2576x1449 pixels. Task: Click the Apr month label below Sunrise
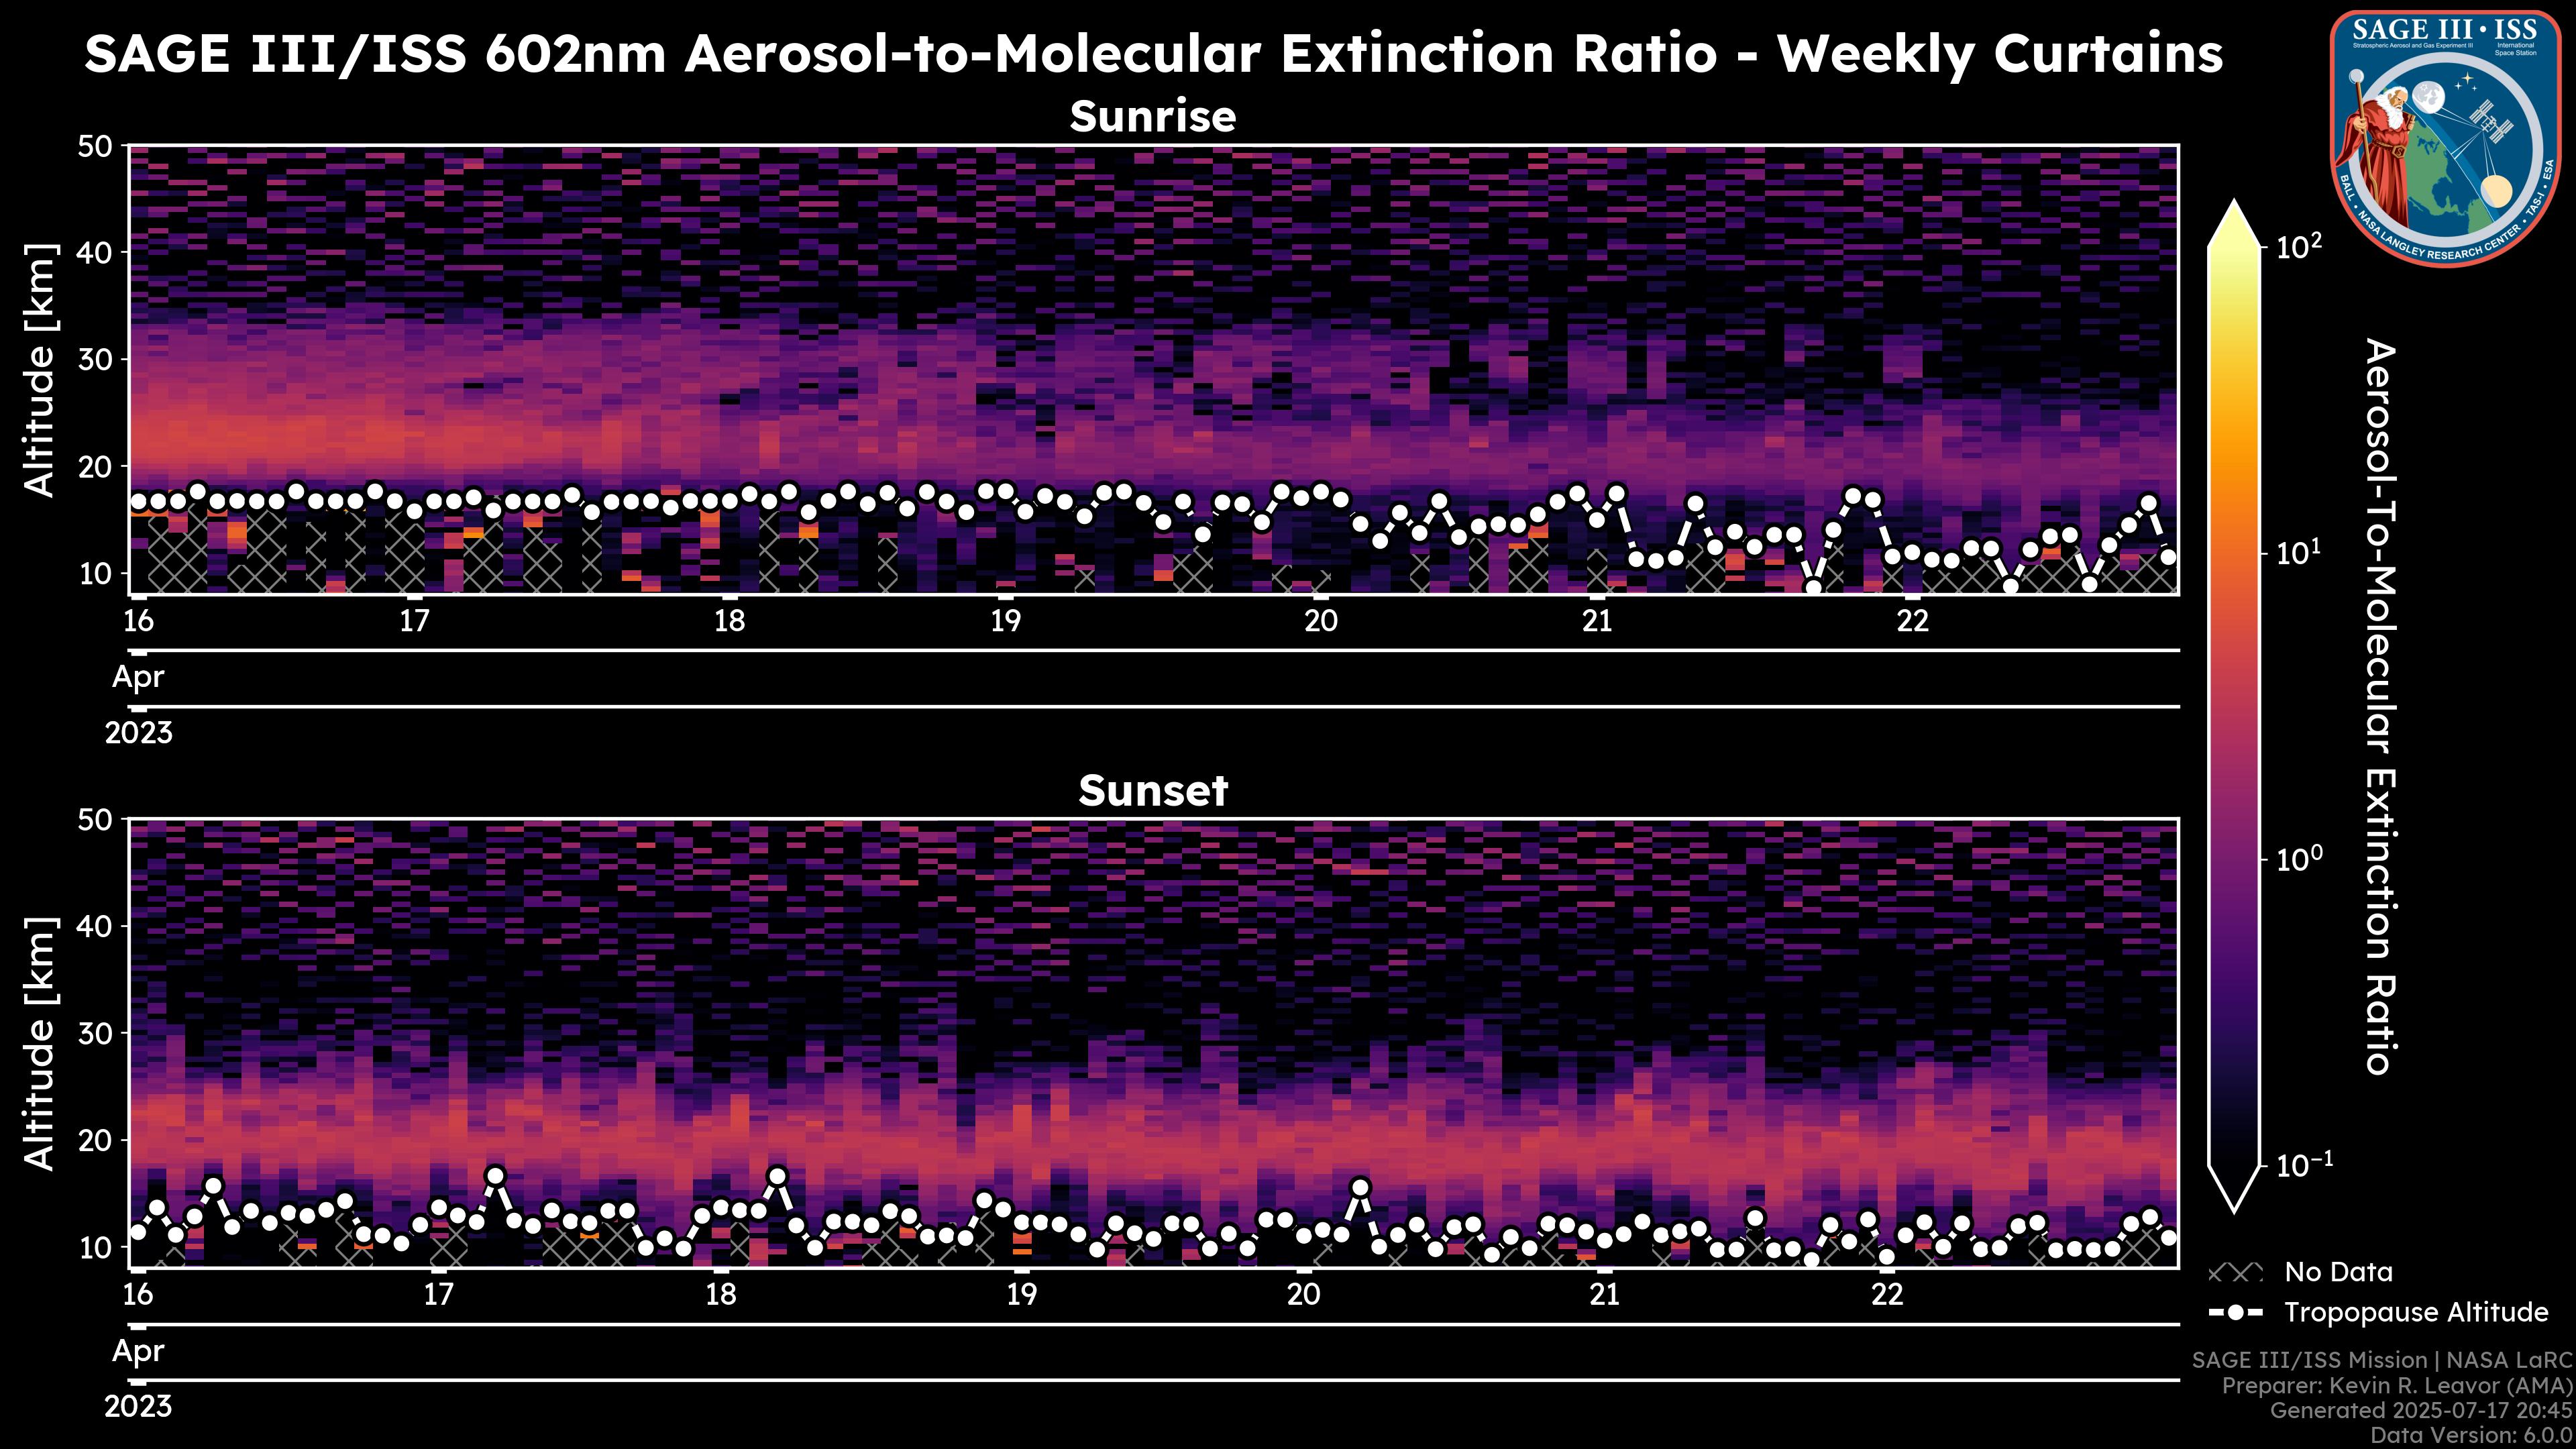tap(138, 677)
